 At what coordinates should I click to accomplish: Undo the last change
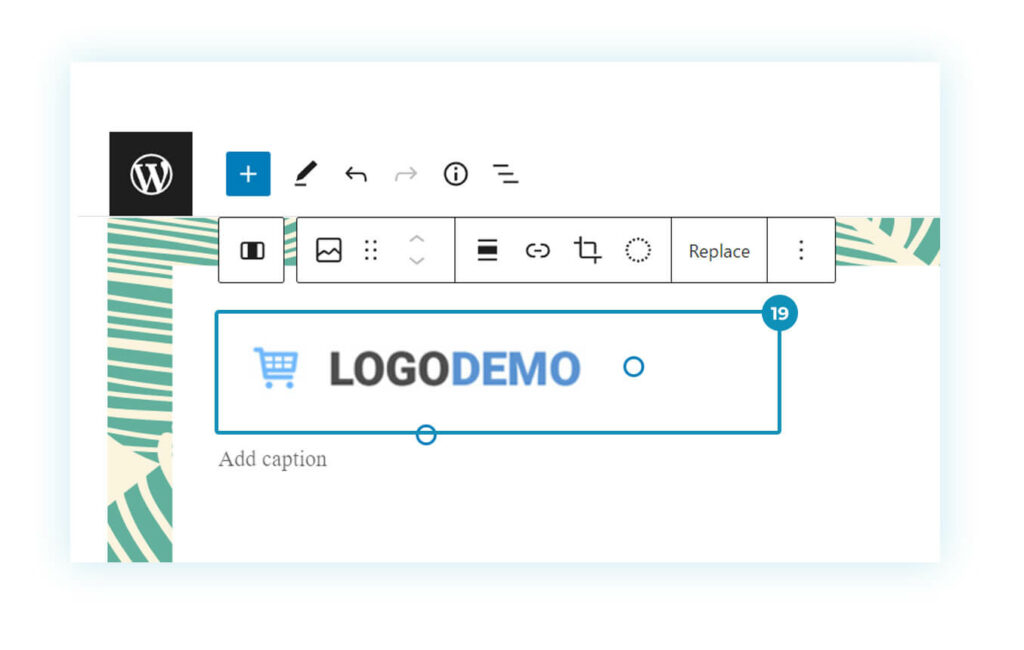pos(356,174)
